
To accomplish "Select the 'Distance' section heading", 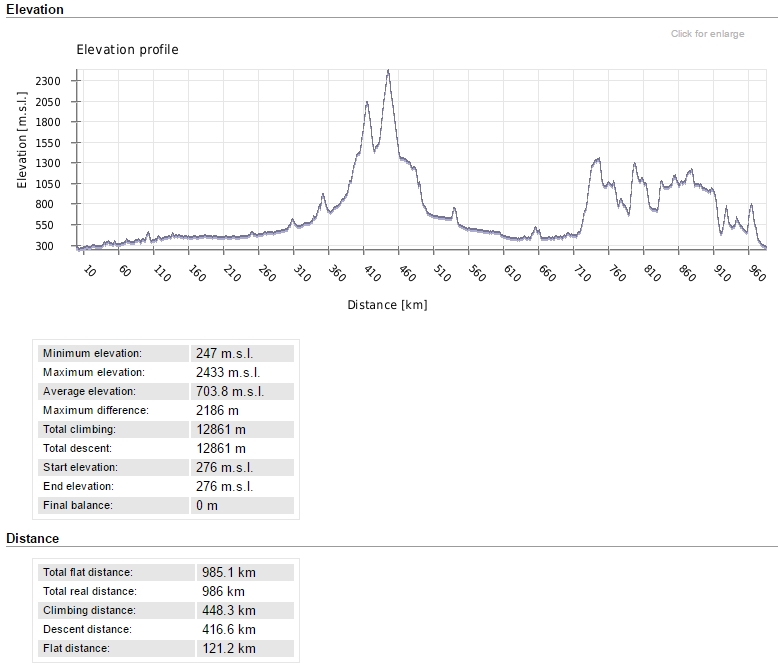I will pos(32,538).
